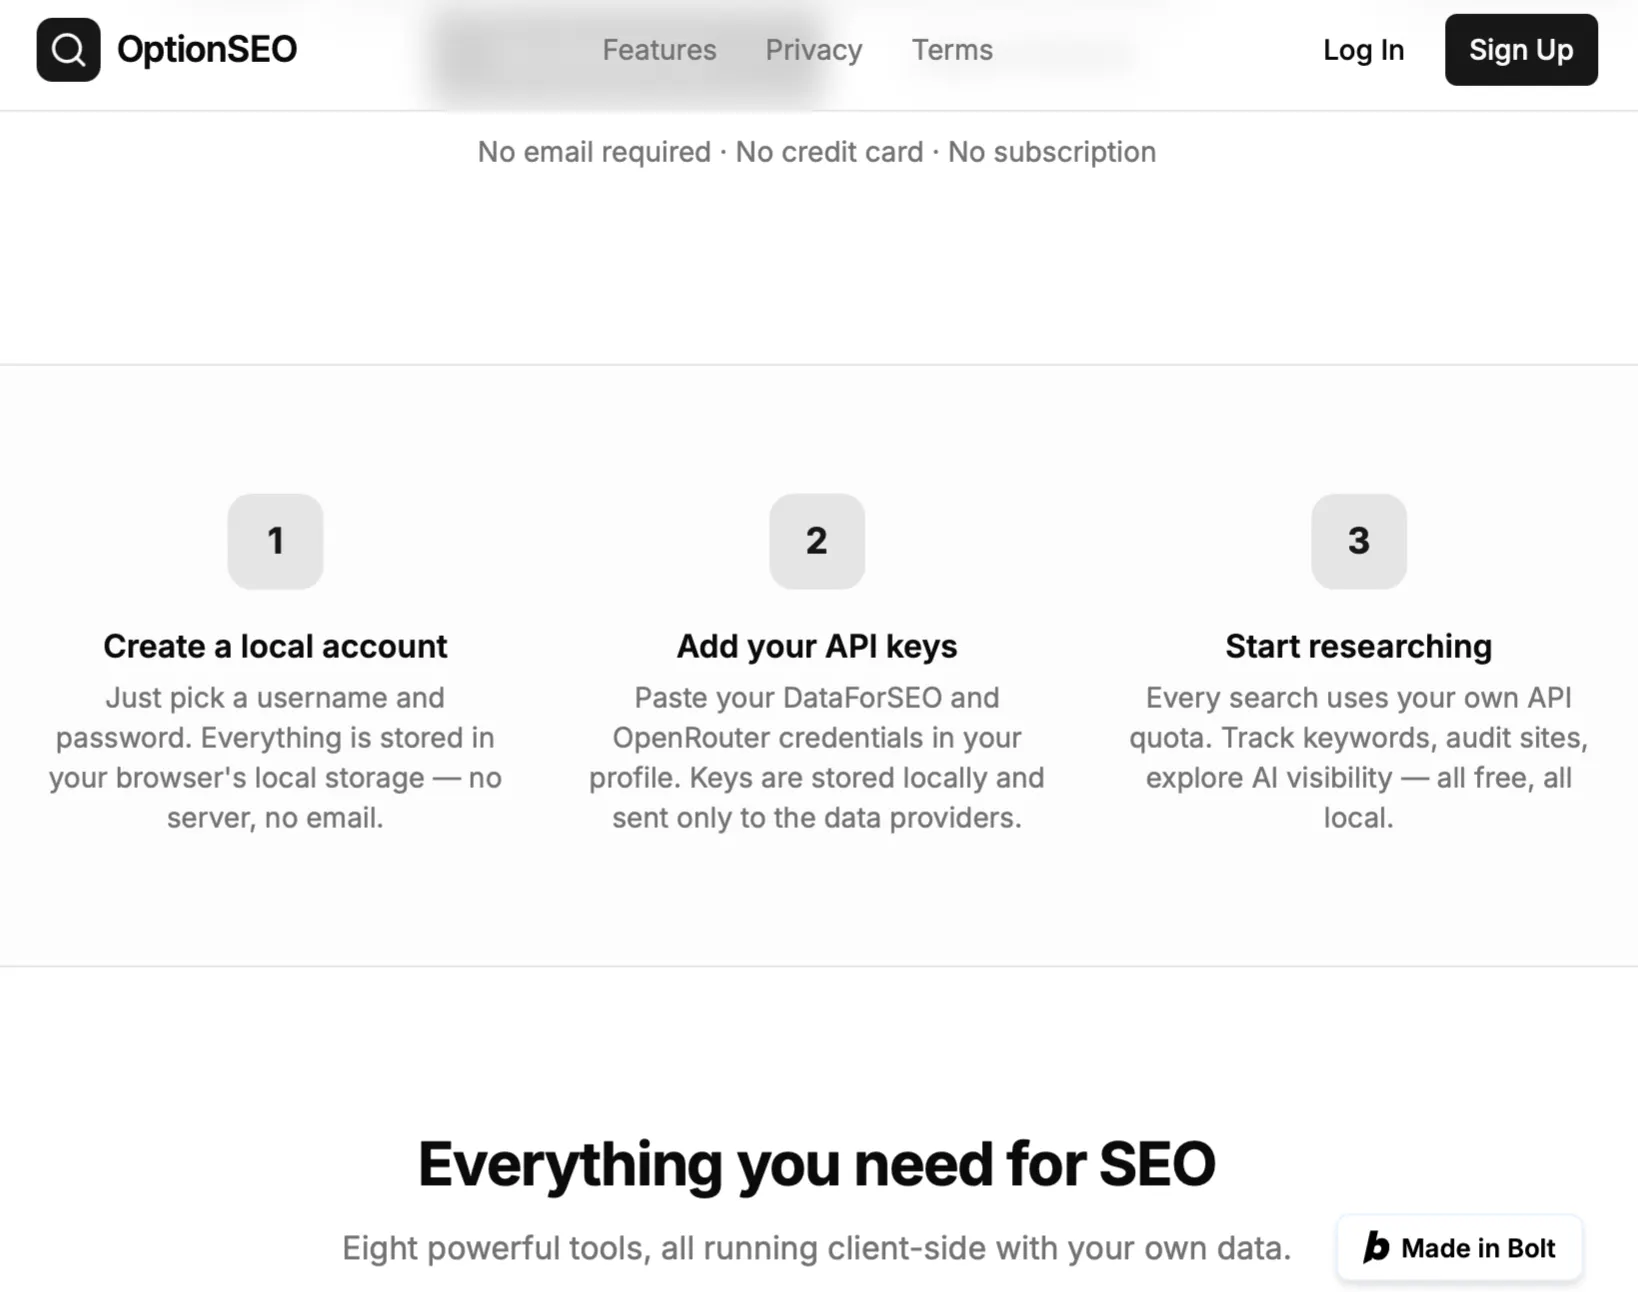Image resolution: width=1638 pixels, height=1292 pixels.
Task: Click the step 2 number badge
Action: click(x=817, y=541)
